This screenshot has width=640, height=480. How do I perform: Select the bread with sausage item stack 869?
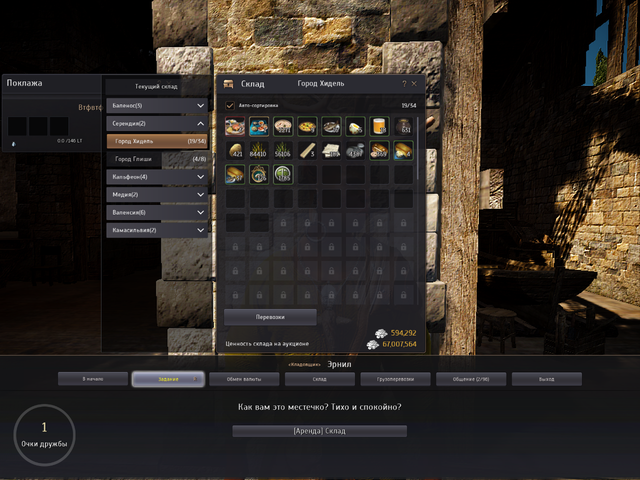click(379, 150)
